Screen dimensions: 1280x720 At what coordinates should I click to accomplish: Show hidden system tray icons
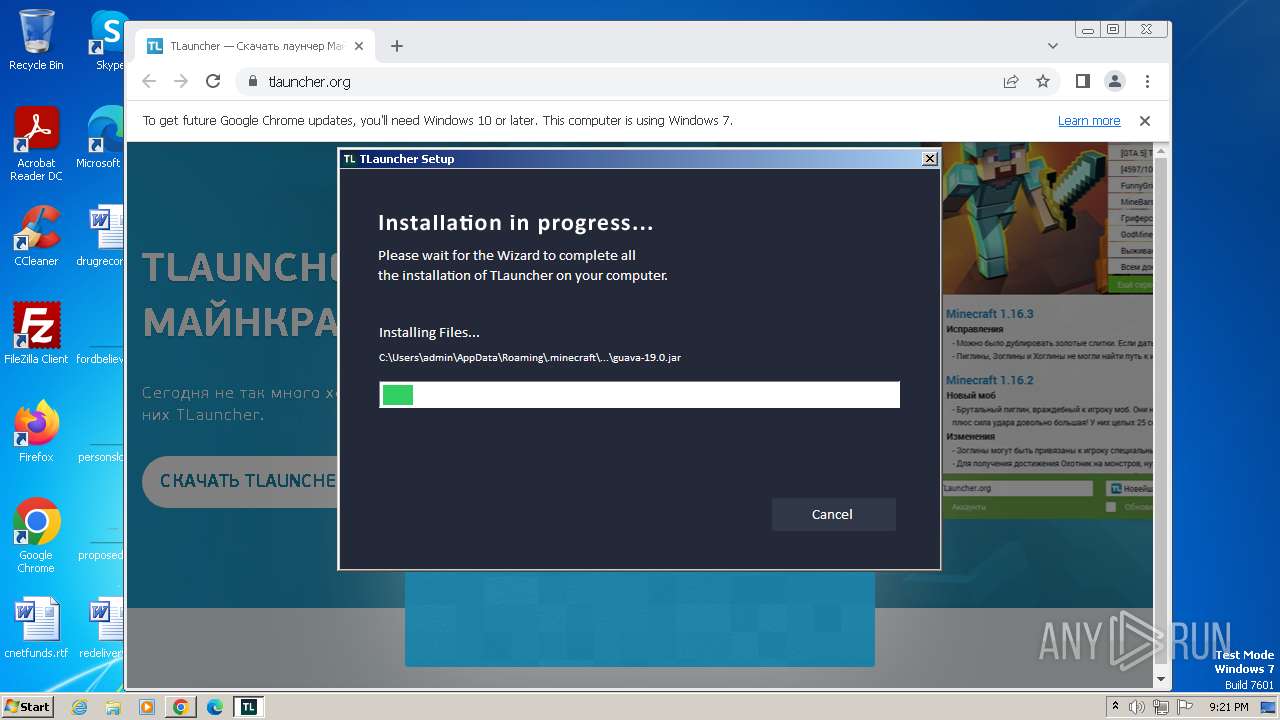tap(1115, 706)
